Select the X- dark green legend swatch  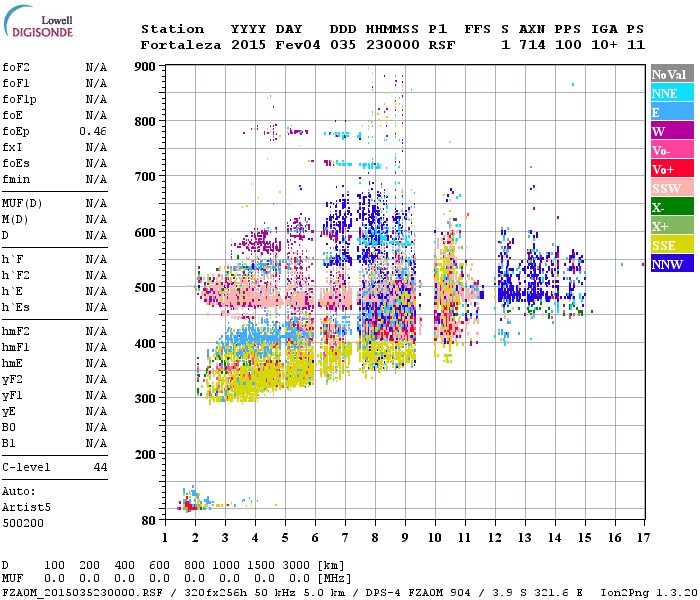pos(672,207)
